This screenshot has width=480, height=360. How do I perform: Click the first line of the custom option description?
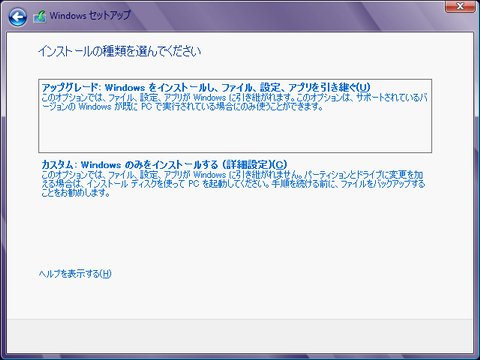pyautogui.click(x=232, y=175)
